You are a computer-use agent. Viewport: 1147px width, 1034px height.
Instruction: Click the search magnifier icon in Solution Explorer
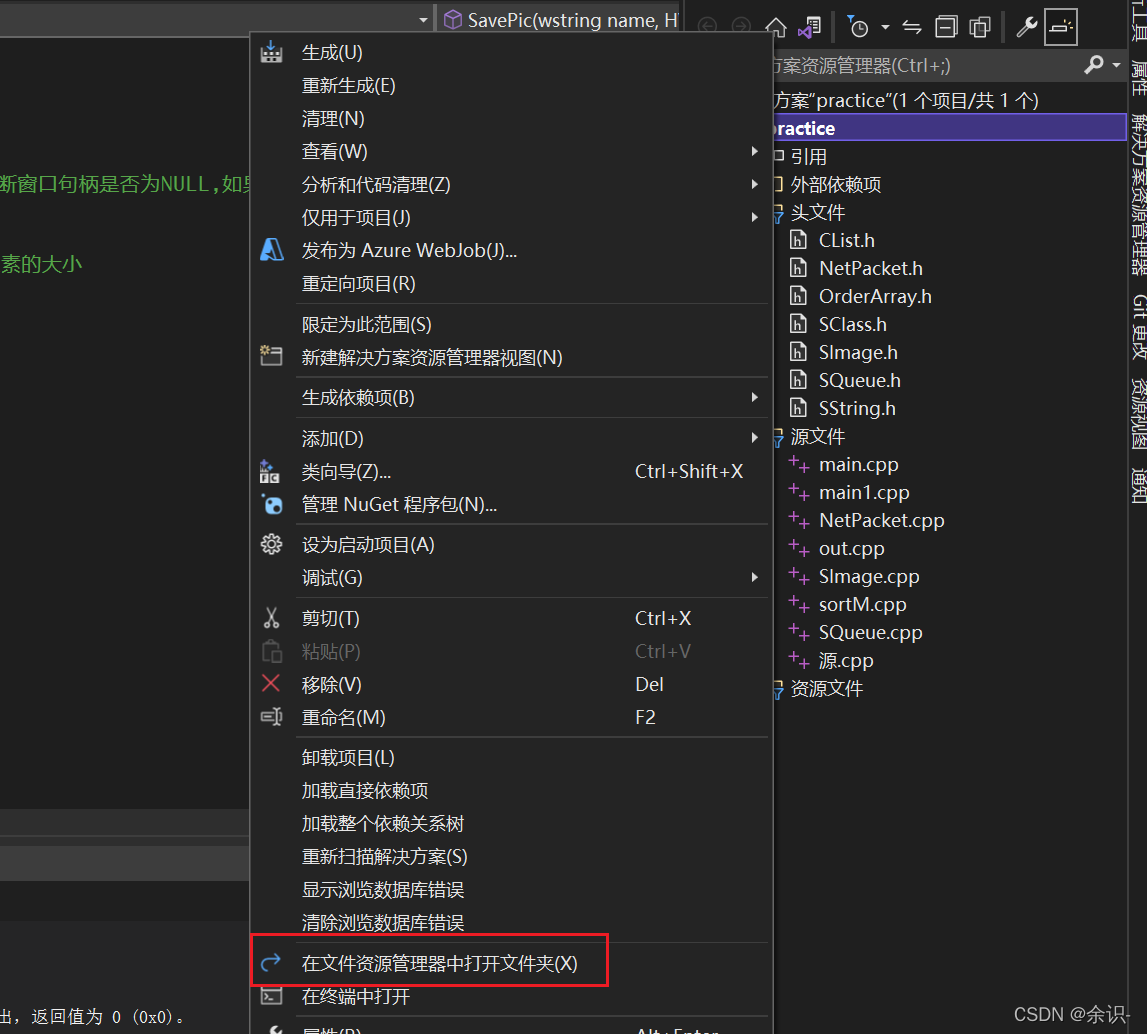click(1094, 65)
